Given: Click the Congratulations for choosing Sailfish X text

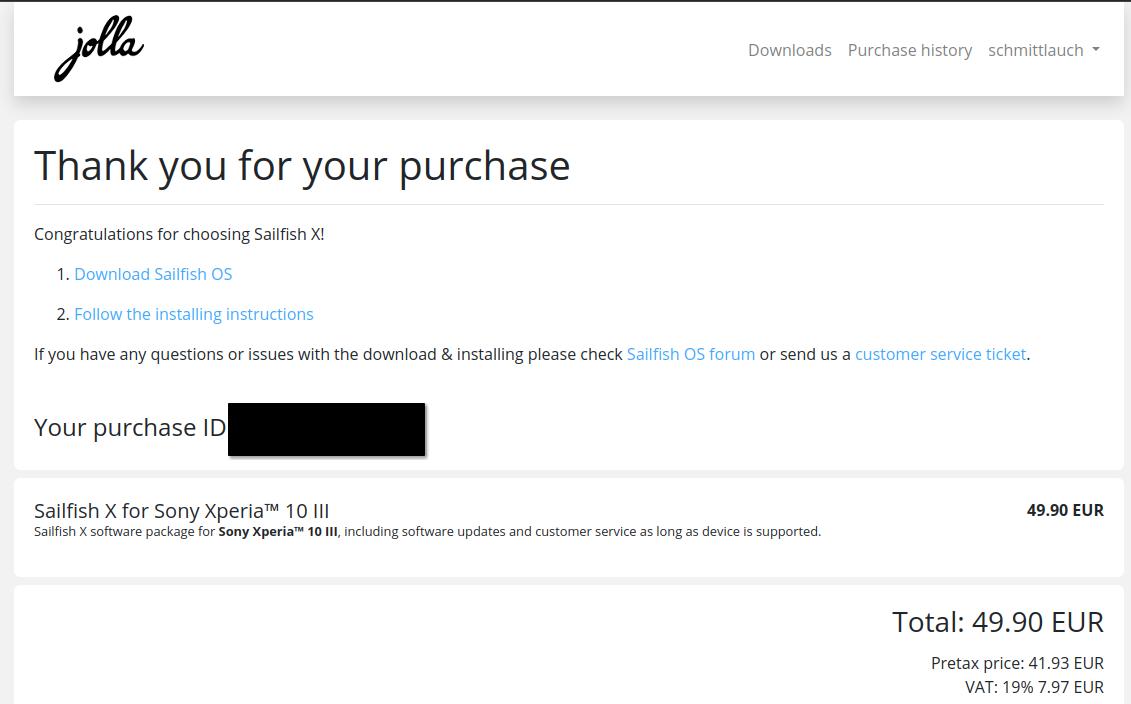Looking at the screenshot, I should 179,234.
